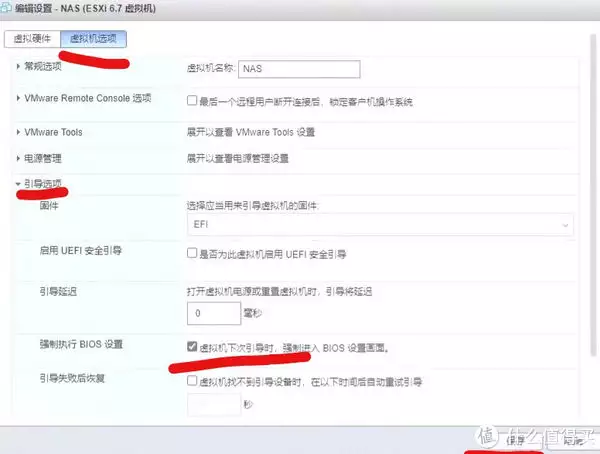Select the 虚拟机选项 tab

click(93, 39)
